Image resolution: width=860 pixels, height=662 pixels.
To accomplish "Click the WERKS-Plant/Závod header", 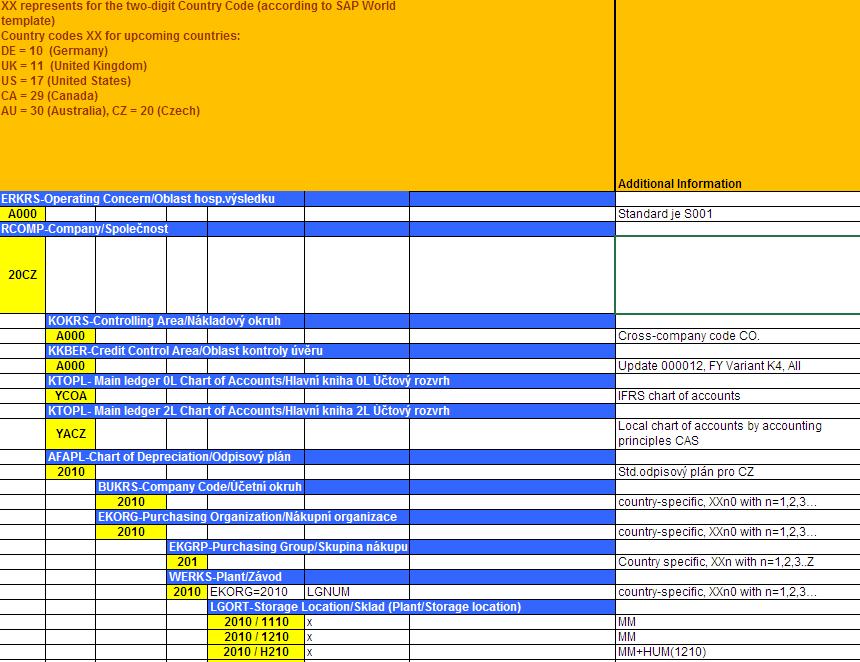I will (x=391, y=577).
